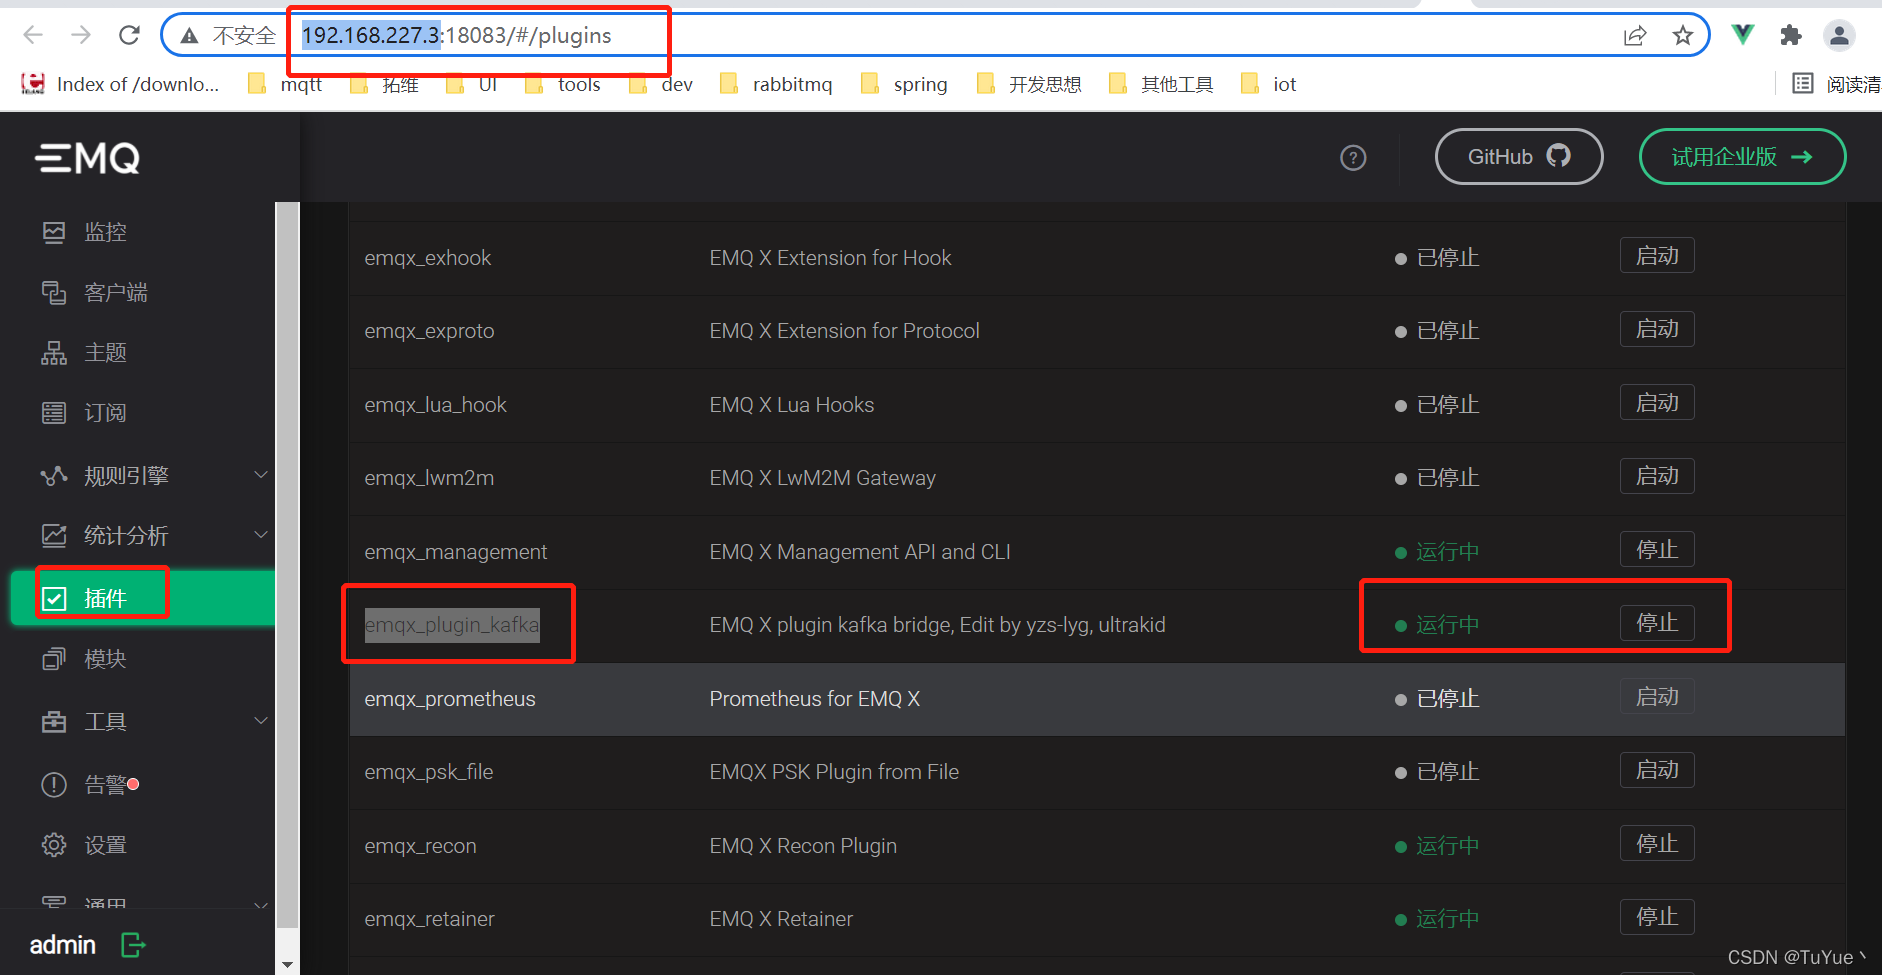Open the 开发思想 bookmark folder
This screenshot has width=1882, height=975.
point(1029,84)
